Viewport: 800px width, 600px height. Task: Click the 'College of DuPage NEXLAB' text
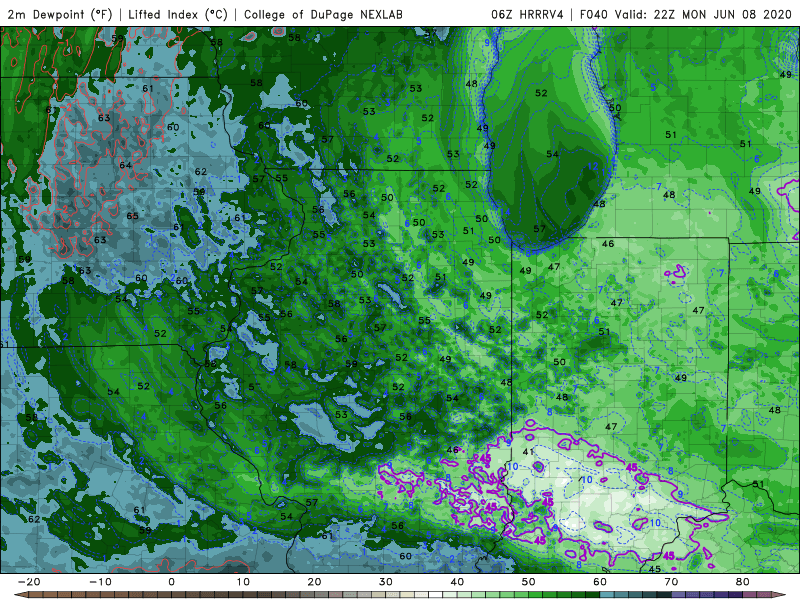323,14
